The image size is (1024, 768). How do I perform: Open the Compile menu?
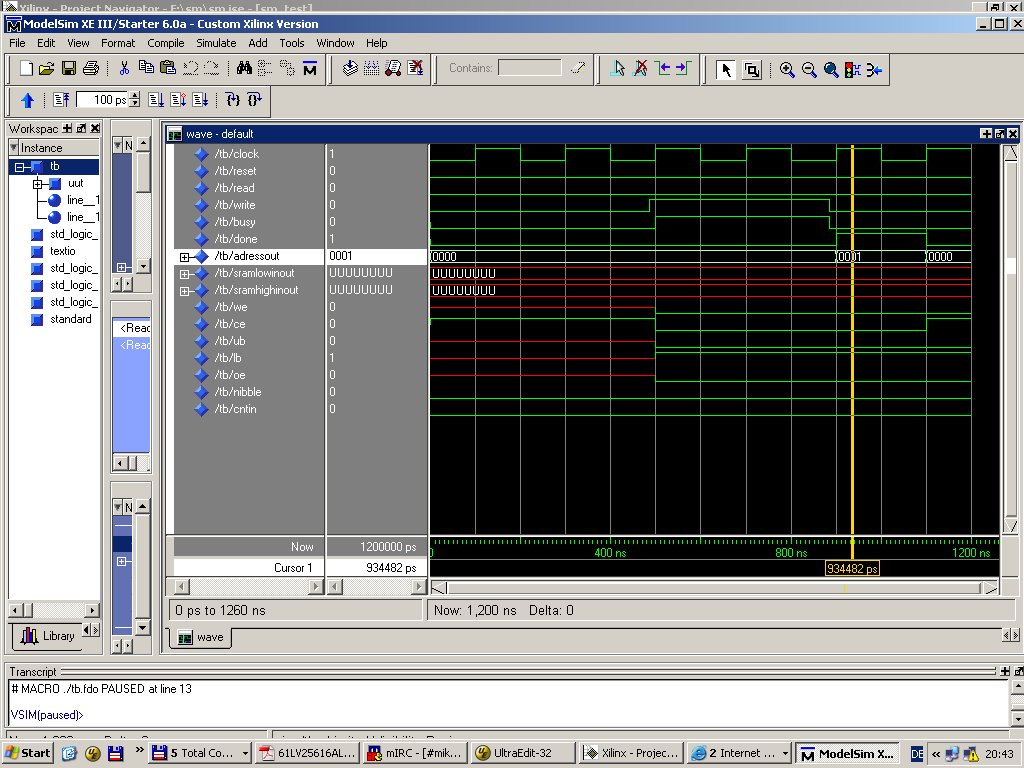coord(166,43)
